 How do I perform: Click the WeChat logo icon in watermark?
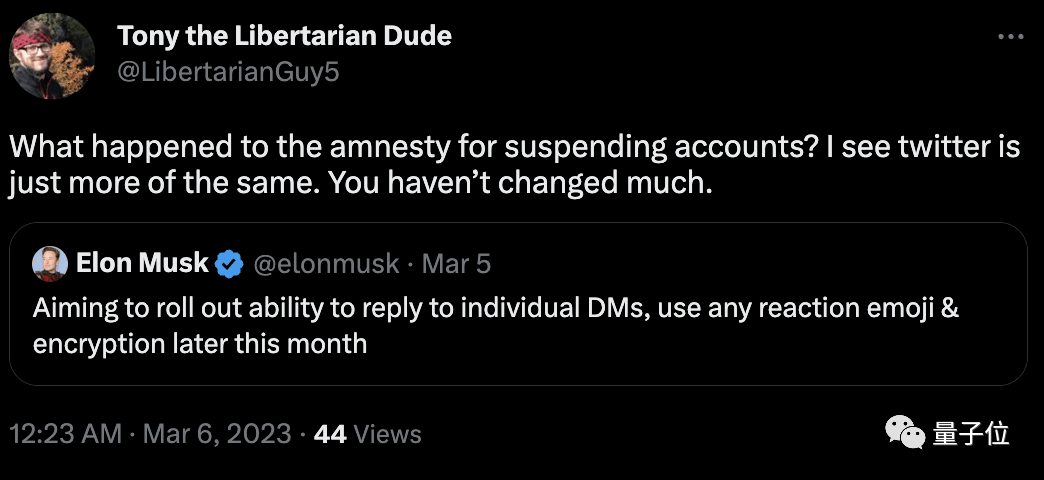pos(905,433)
